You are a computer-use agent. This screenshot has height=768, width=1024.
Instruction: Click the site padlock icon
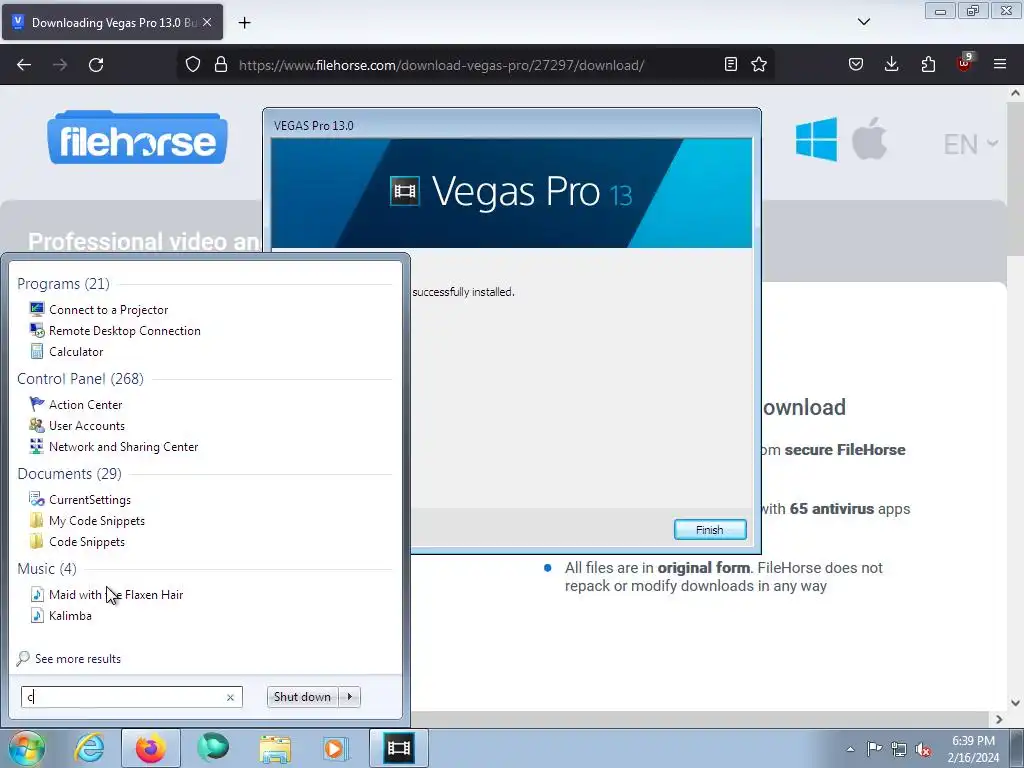click(221, 65)
